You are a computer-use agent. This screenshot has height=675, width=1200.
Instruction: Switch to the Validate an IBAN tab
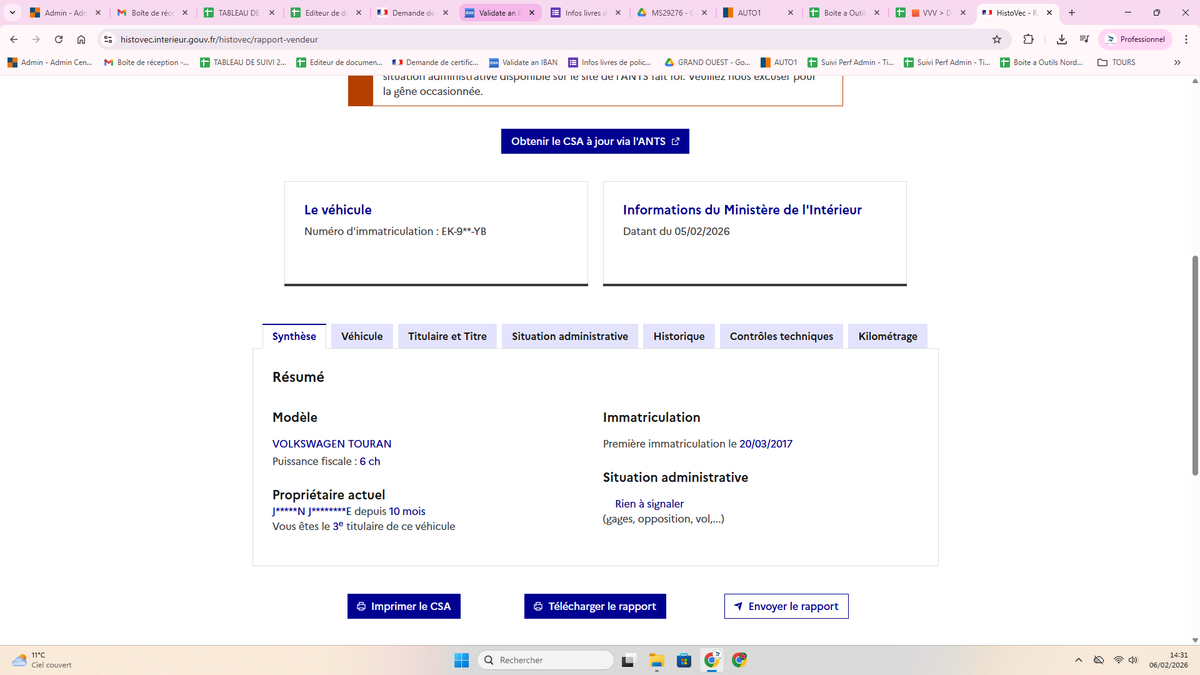click(499, 13)
